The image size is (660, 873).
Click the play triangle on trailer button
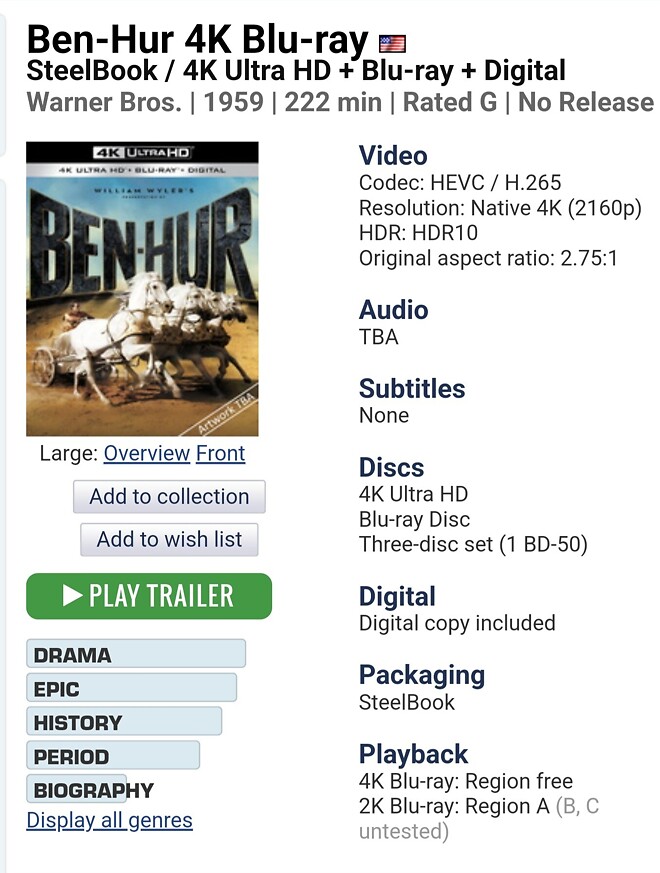72,595
